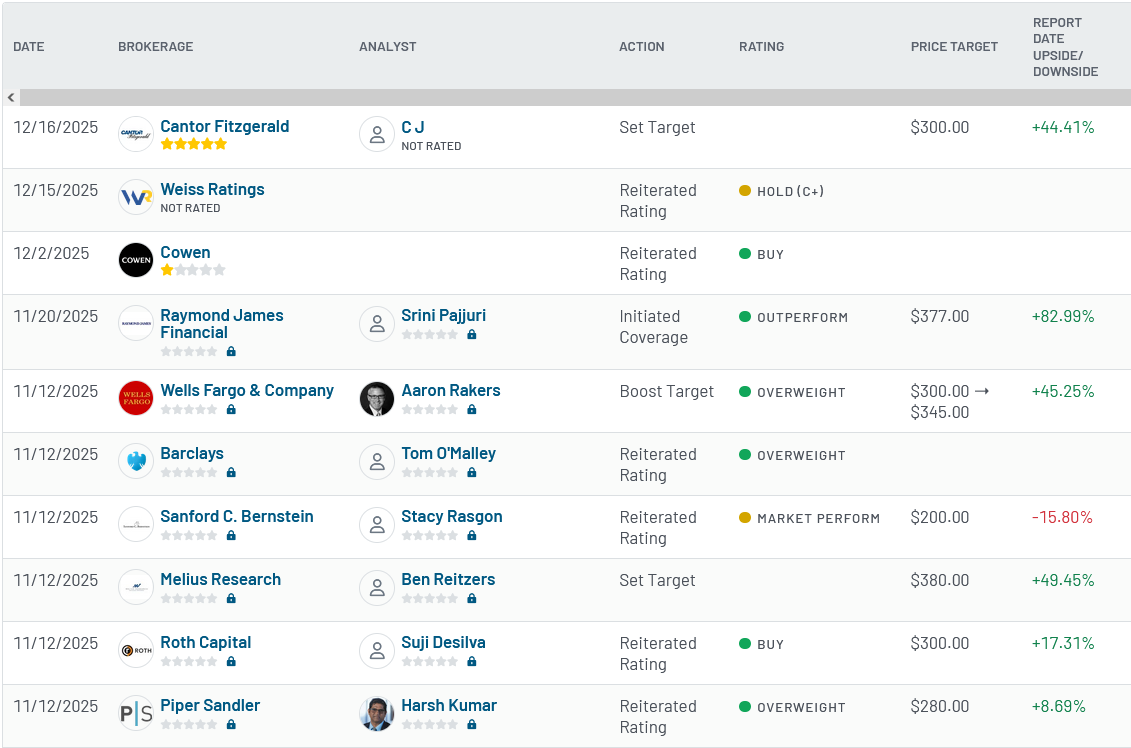Screen dimensions: 1131x748
Task: Click the black Cowen logo
Action: [136, 260]
